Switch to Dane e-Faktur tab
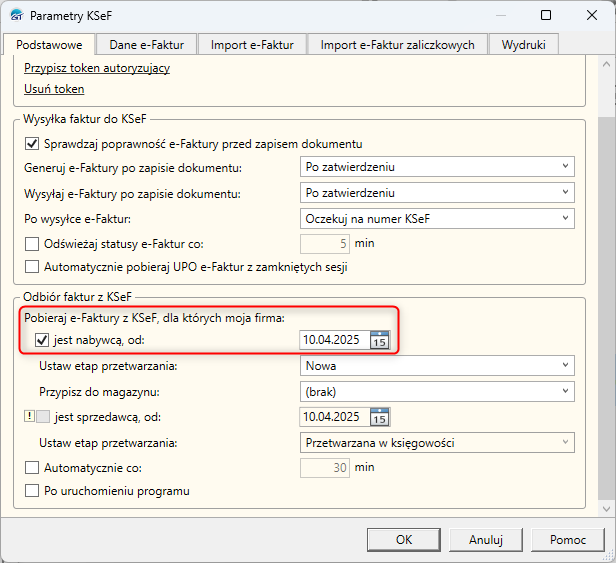 pyautogui.click(x=147, y=44)
